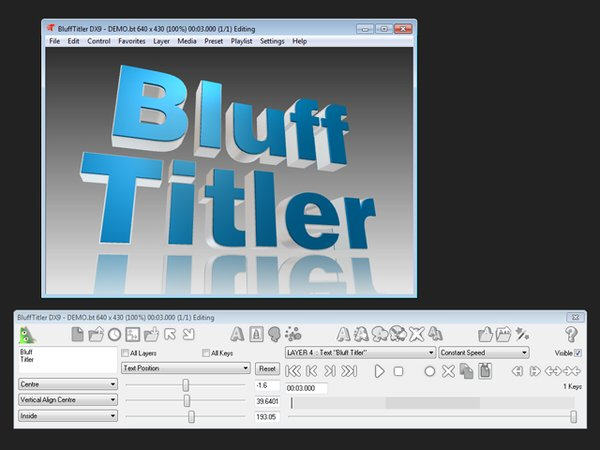Click the green Bixelangelo monster icon
This screenshot has width=600, height=450.
(x=27, y=335)
